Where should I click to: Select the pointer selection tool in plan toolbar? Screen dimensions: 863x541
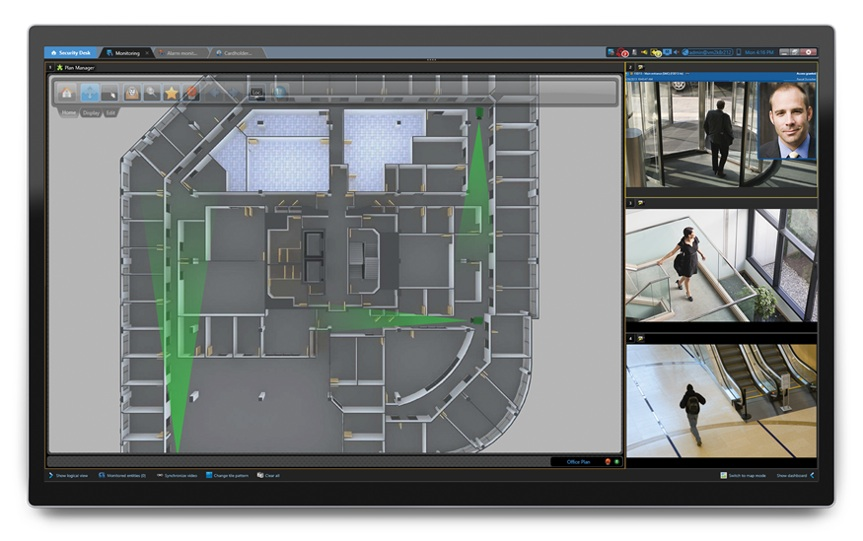[110, 93]
